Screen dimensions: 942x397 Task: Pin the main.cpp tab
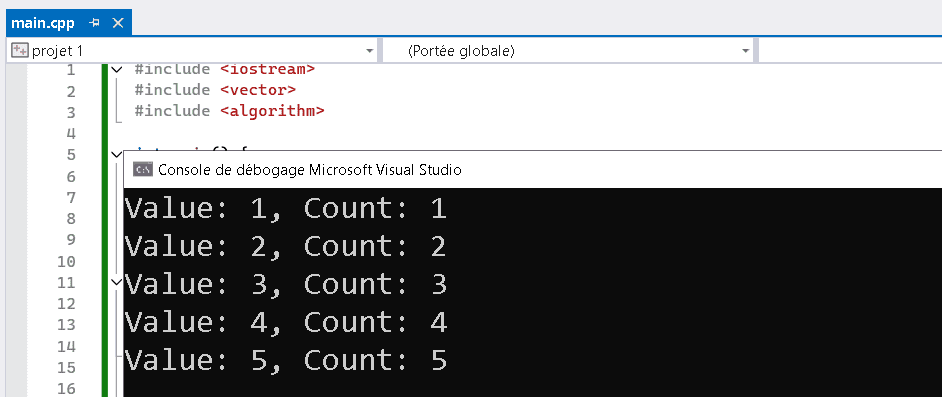[x=94, y=23]
